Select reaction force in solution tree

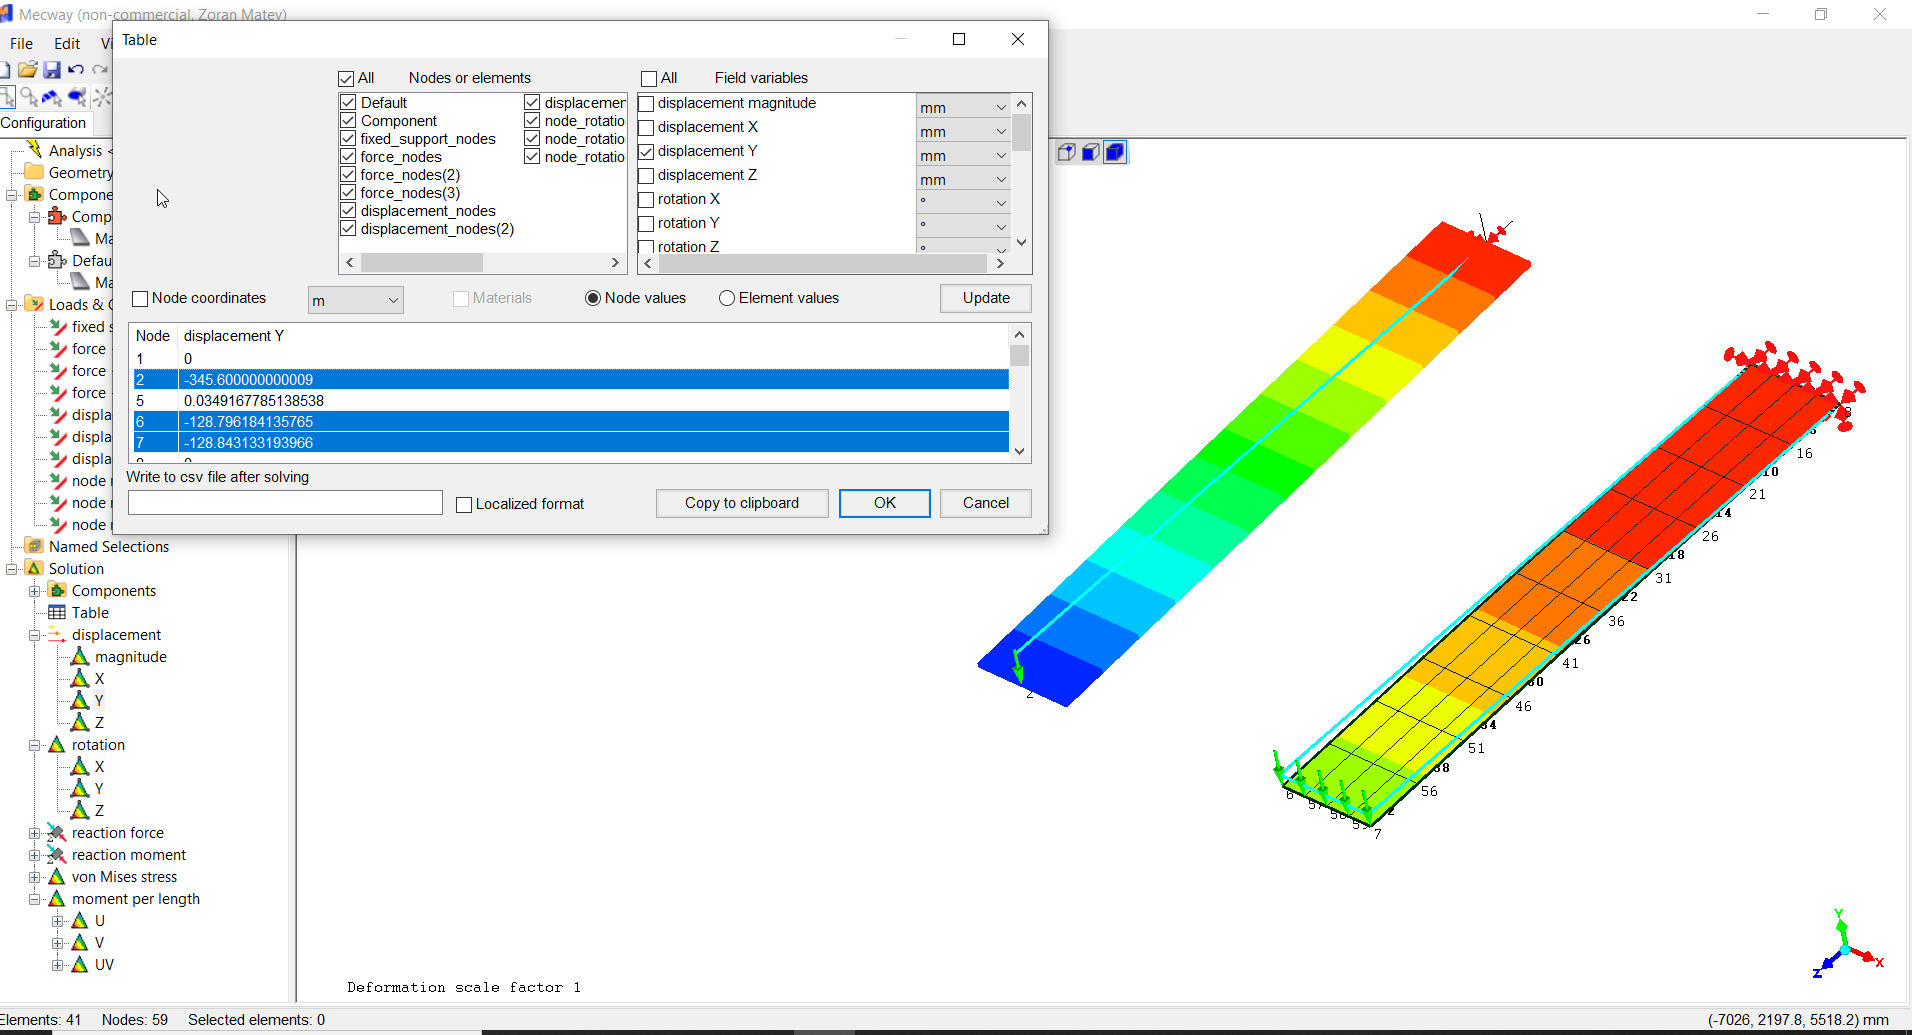117,833
